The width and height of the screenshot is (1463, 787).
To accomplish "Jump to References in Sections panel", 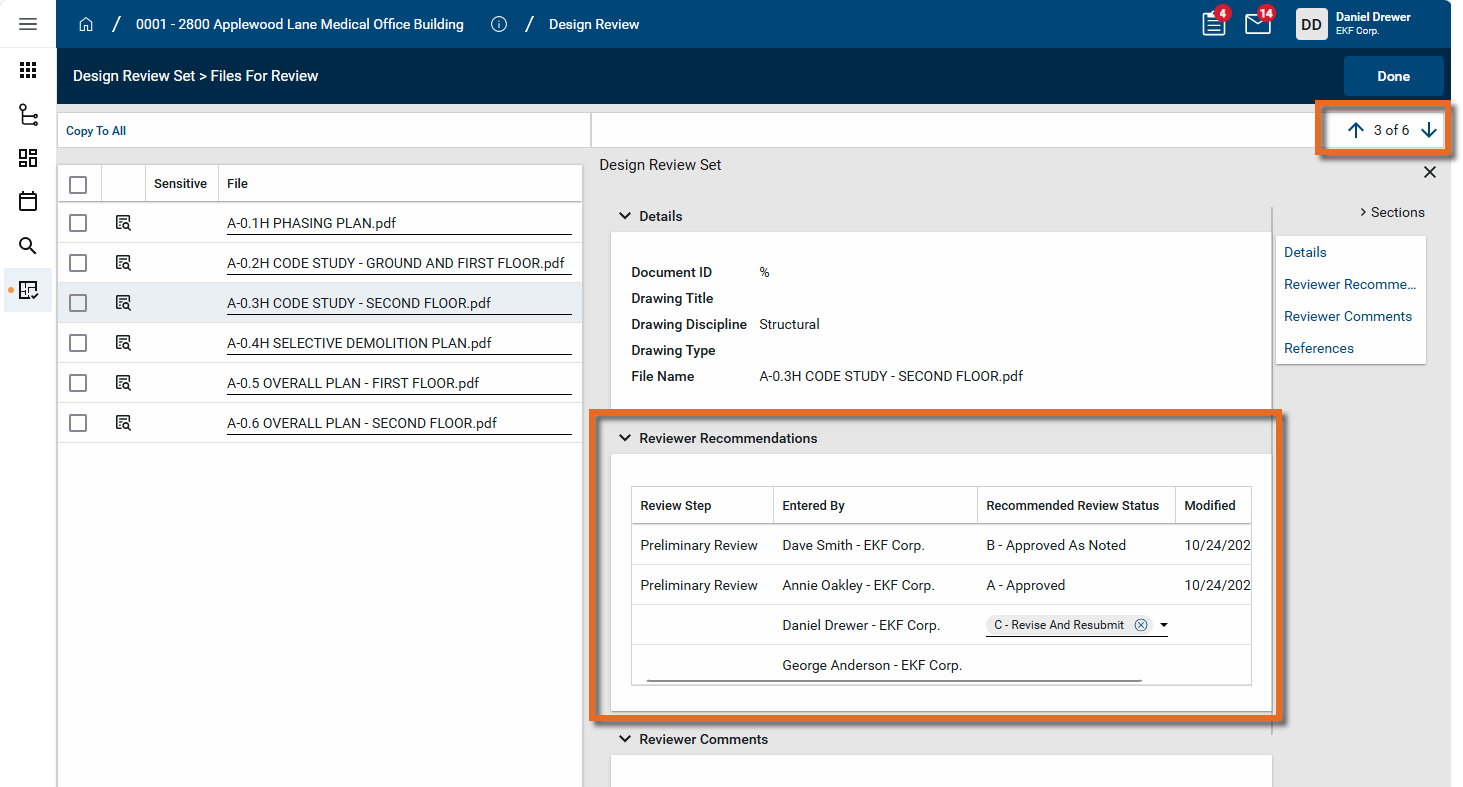I will (1318, 348).
